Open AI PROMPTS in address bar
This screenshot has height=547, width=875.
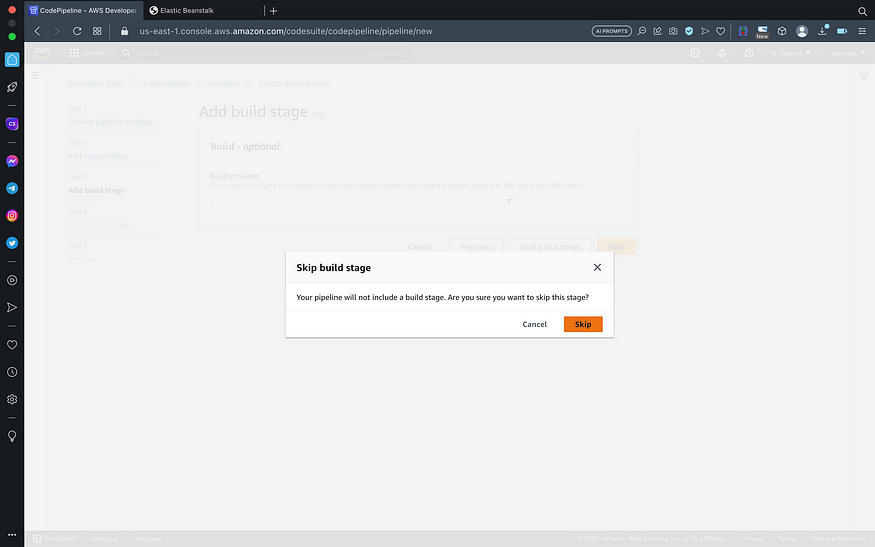point(612,31)
